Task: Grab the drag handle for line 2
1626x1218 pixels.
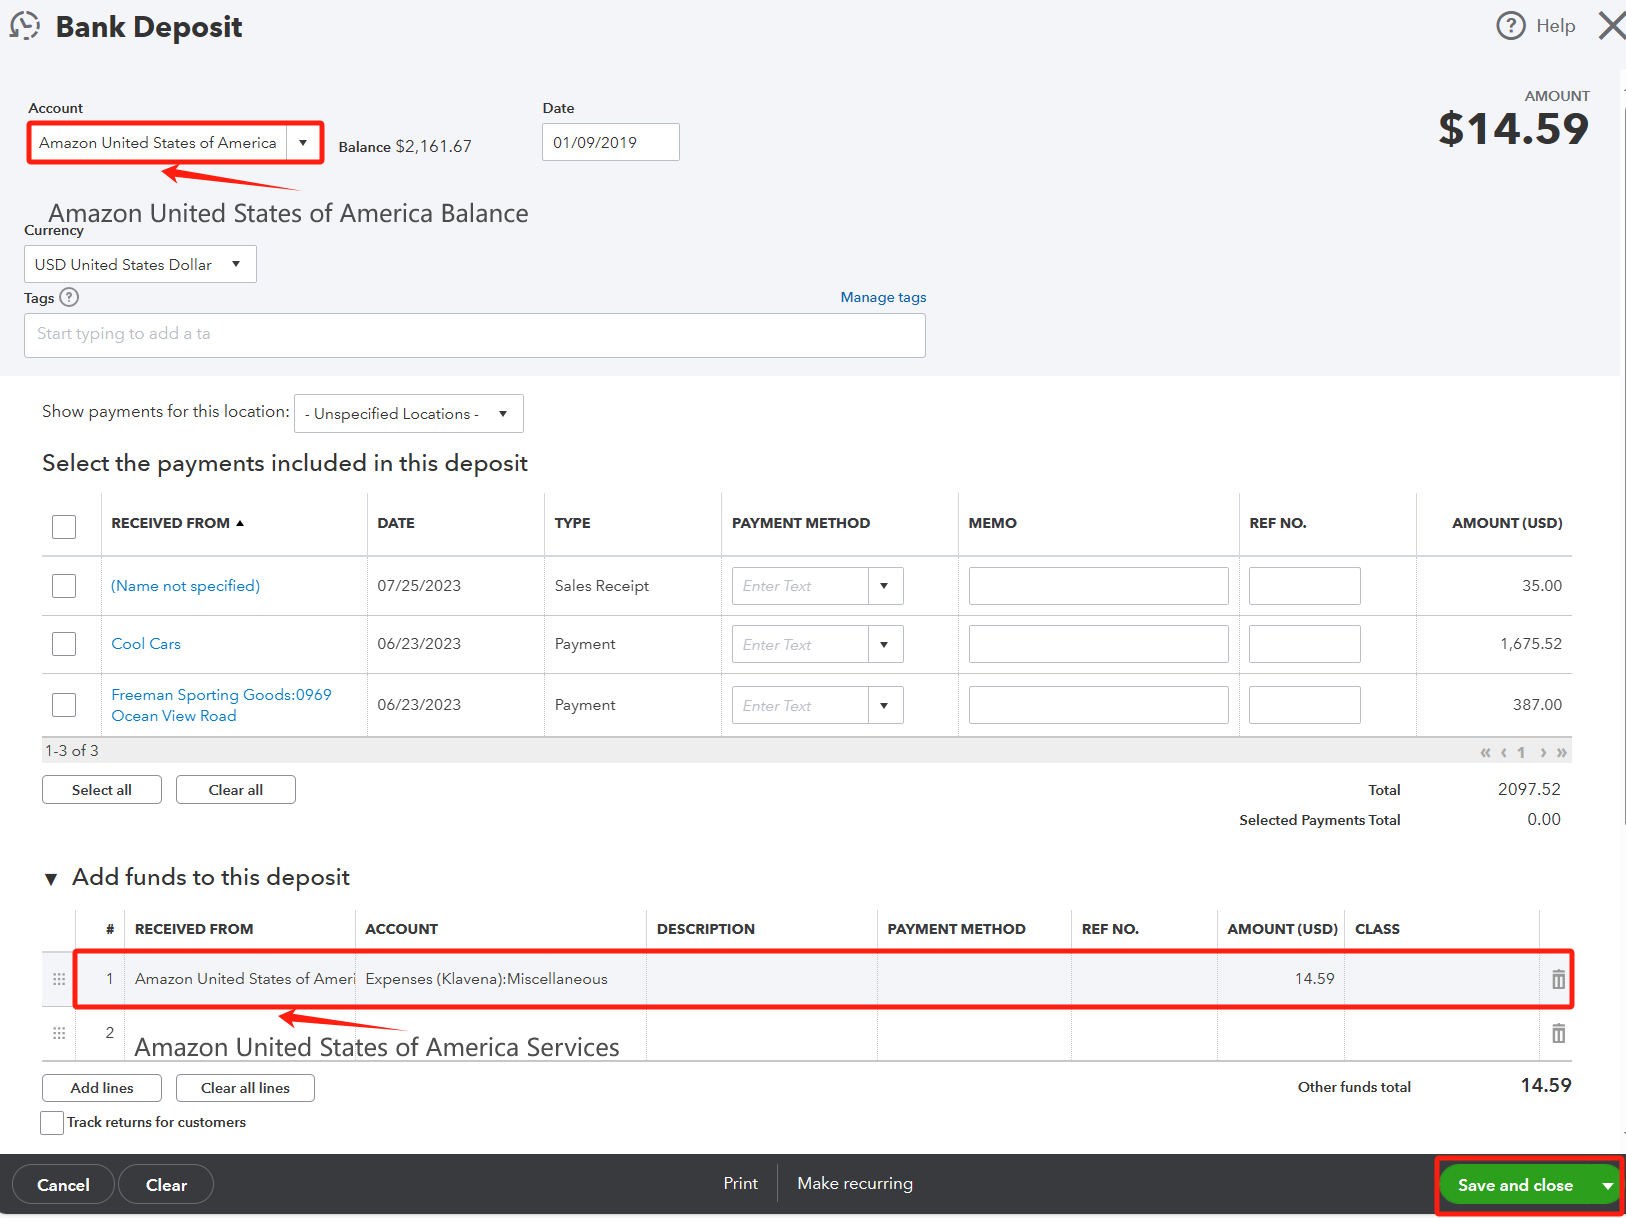Action: tap(59, 1033)
